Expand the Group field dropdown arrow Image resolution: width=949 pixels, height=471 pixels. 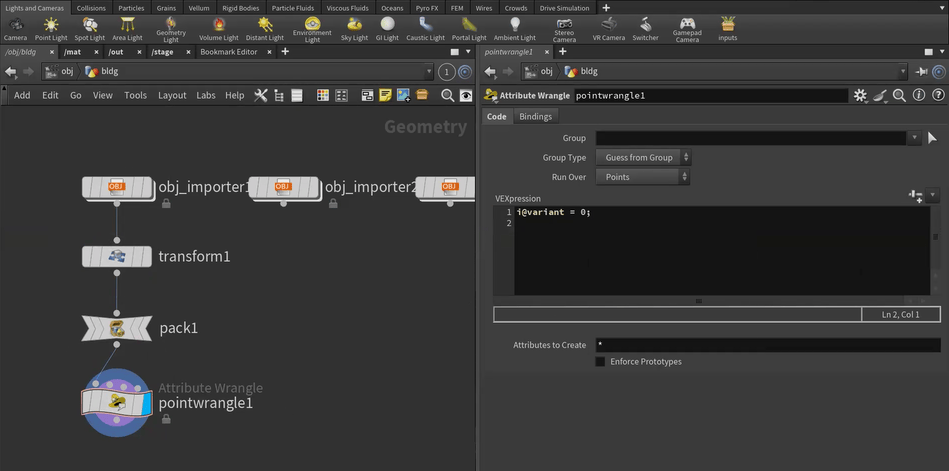pos(913,138)
